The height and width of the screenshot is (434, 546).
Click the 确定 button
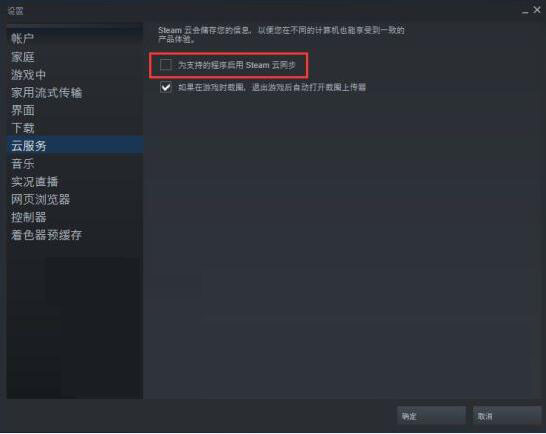431,416
